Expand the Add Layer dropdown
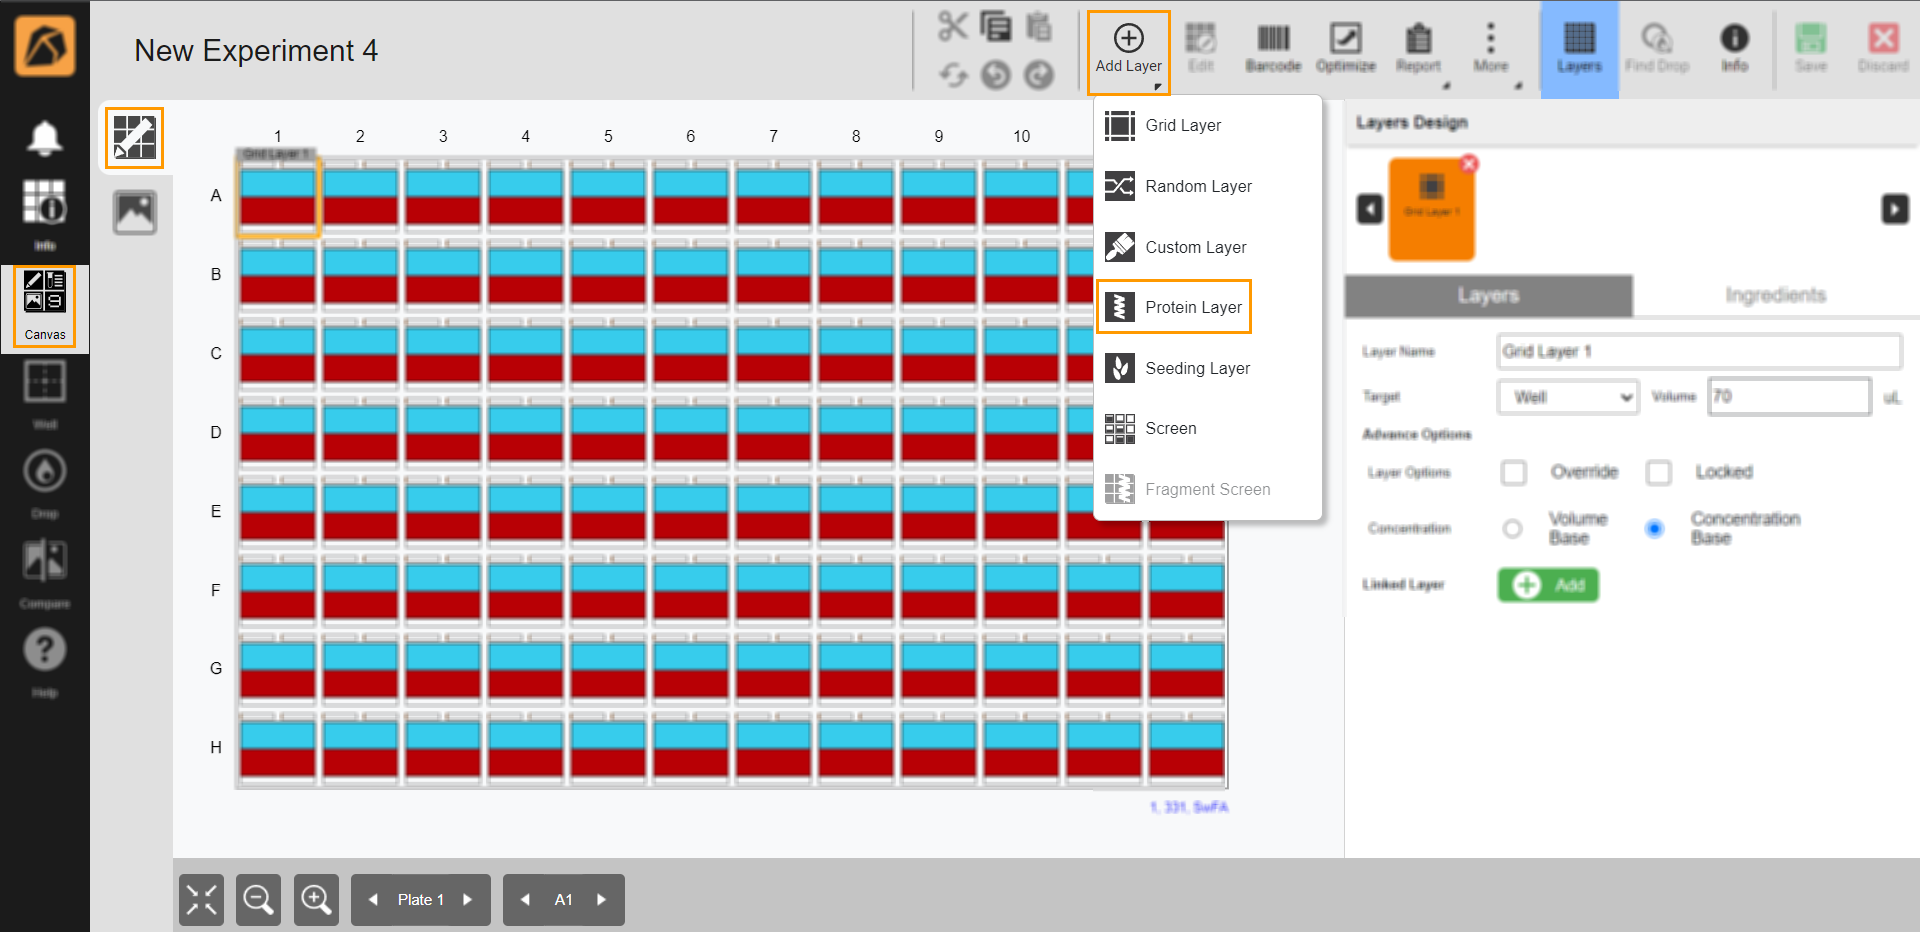1920x932 pixels. 1128,50
